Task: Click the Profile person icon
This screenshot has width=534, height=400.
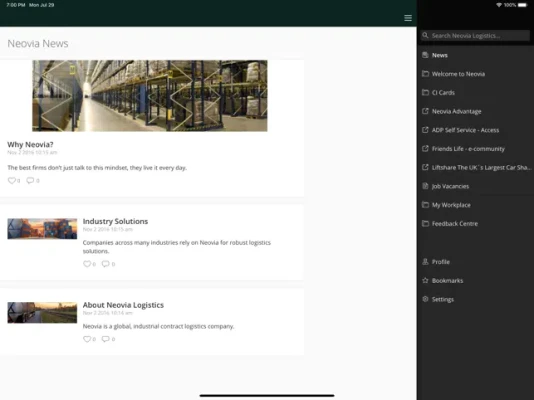Action: click(x=425, y=261)
